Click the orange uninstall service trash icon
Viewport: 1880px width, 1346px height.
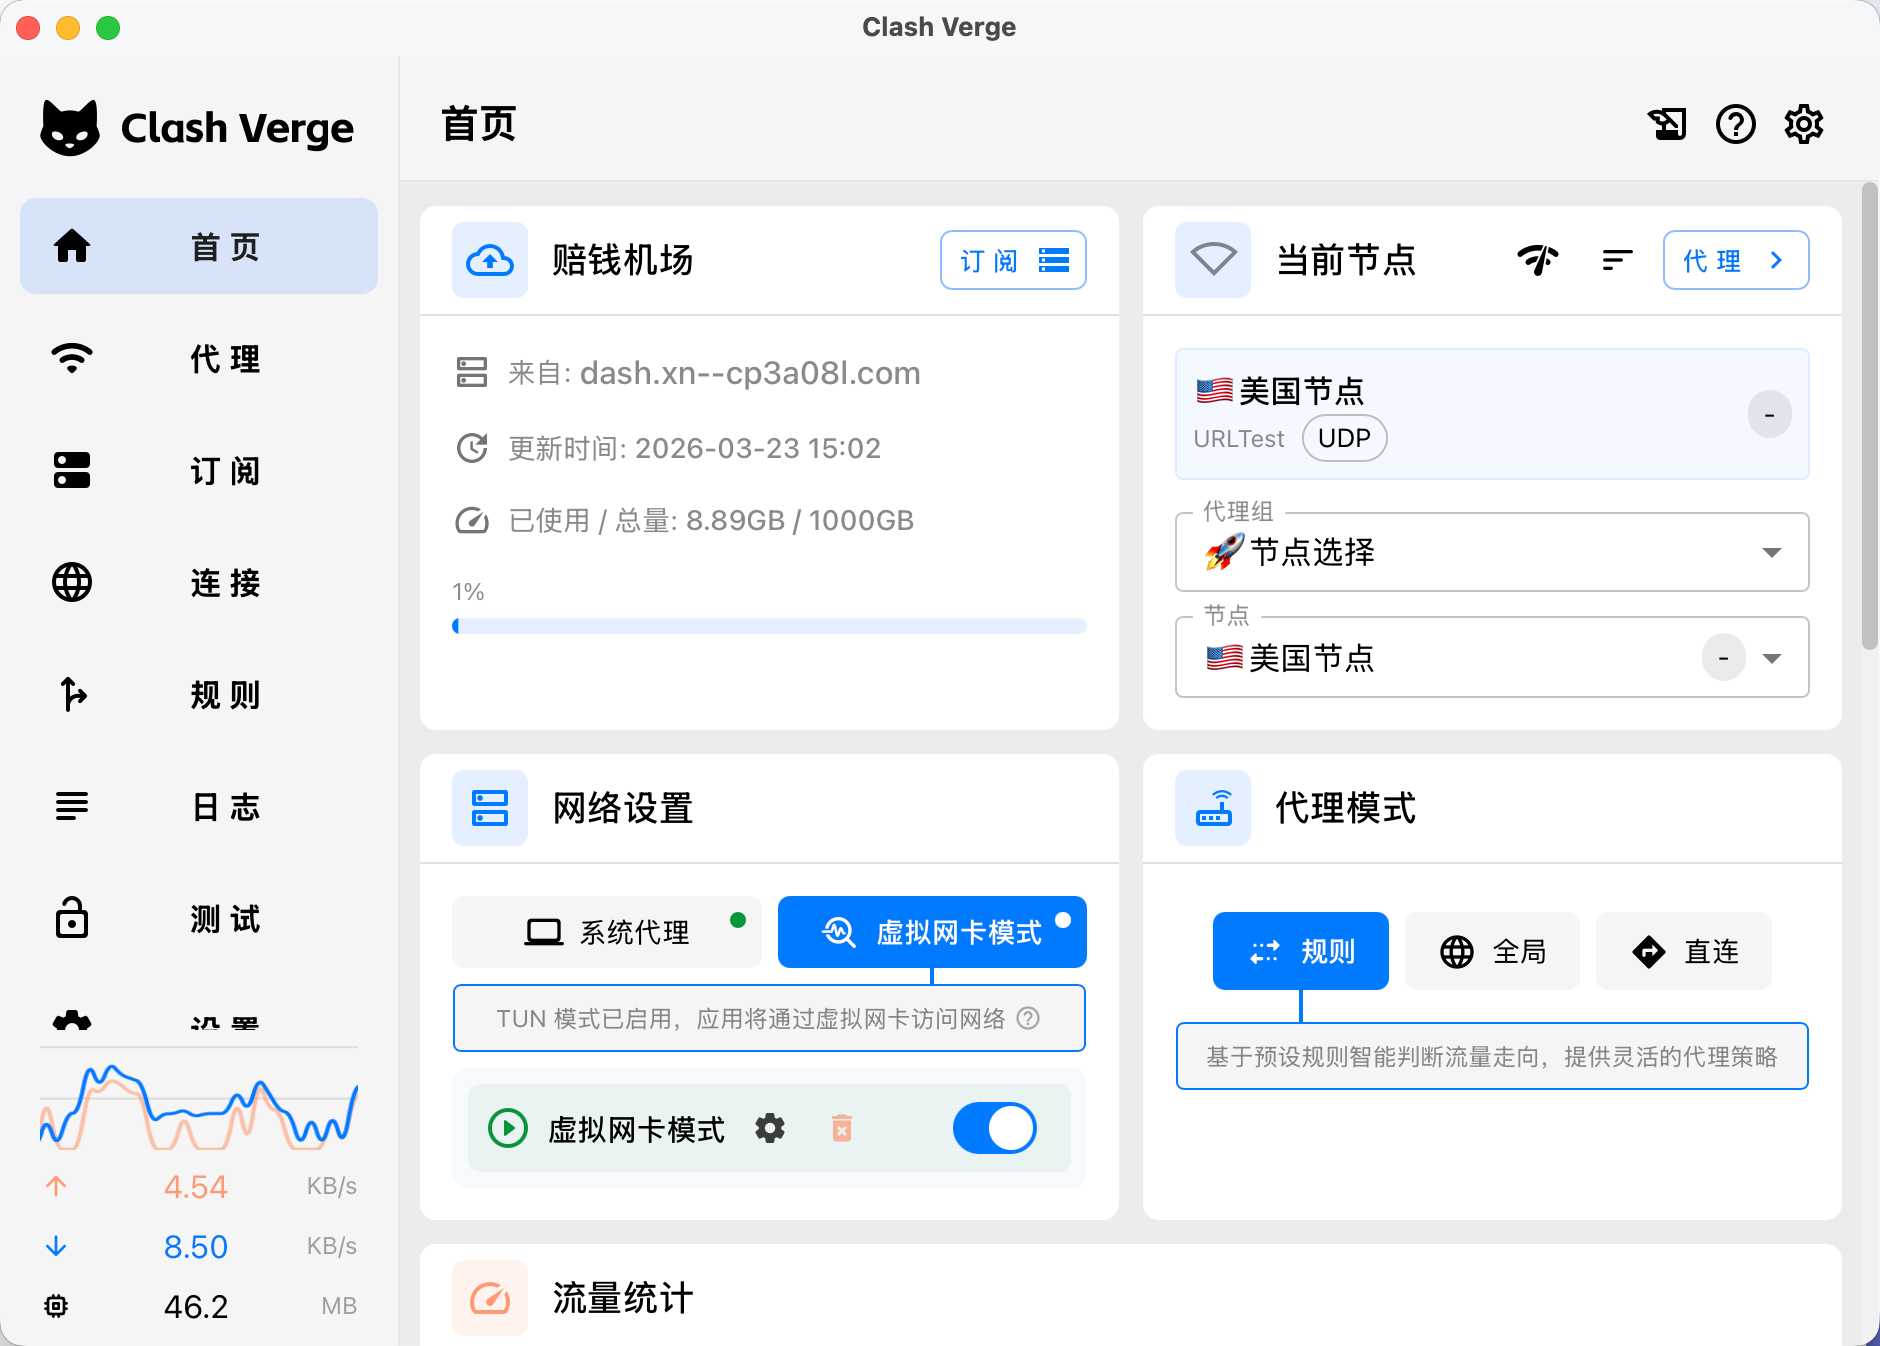point(842,1128)
